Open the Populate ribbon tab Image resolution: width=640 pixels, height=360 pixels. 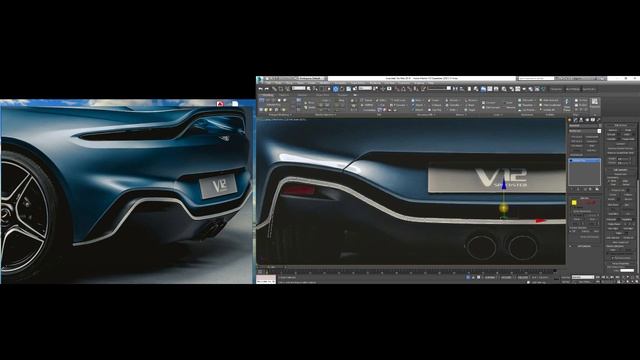click(342, 95)
